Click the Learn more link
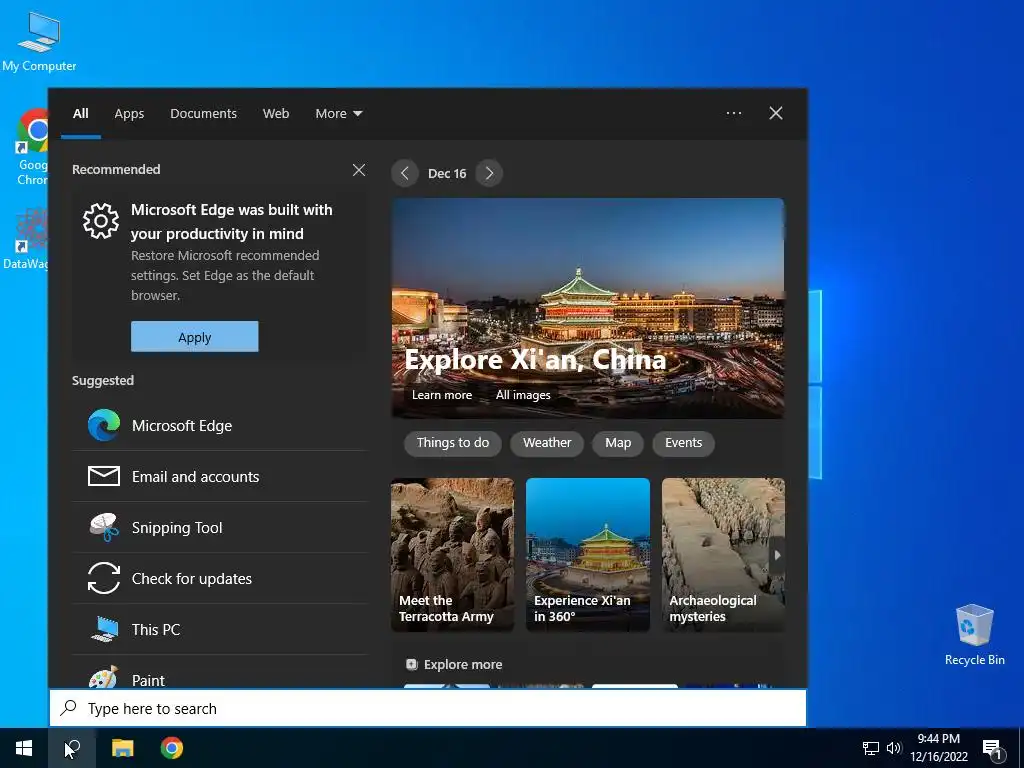The height and width of the screenshot is (768, 1024). click(441, 394)
